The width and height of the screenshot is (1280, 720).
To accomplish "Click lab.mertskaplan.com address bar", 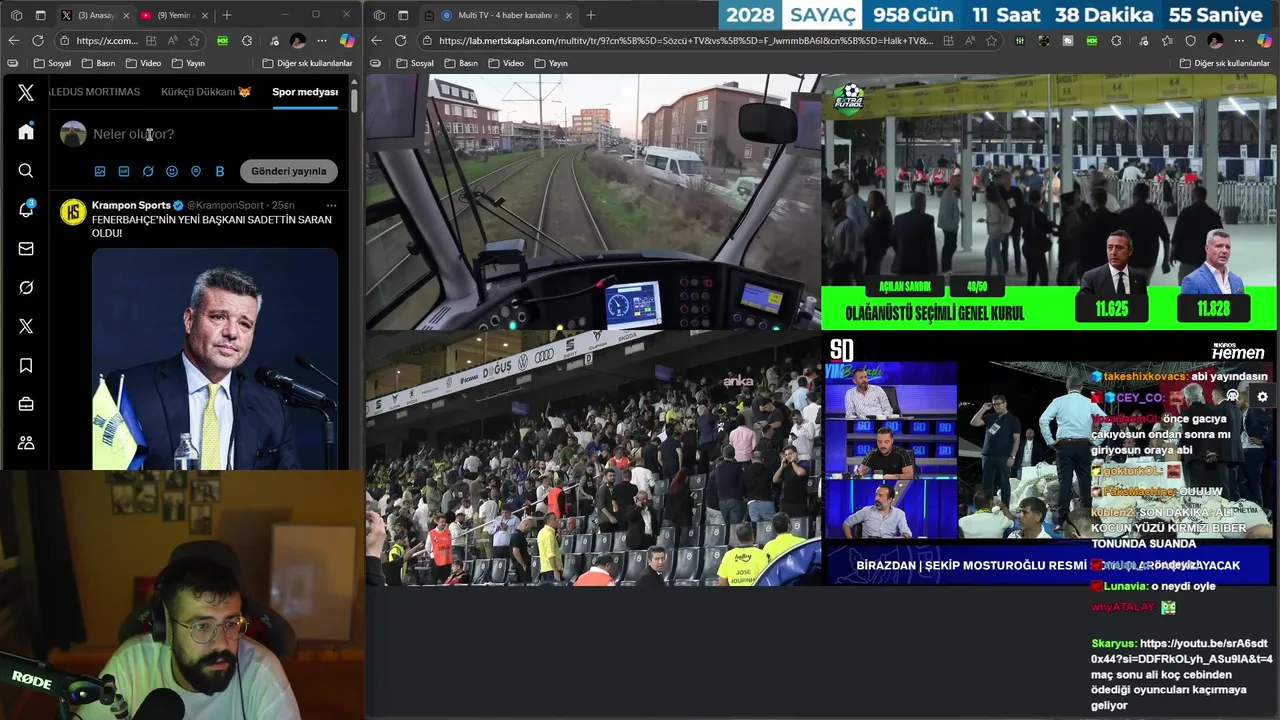I will [685, 40].
